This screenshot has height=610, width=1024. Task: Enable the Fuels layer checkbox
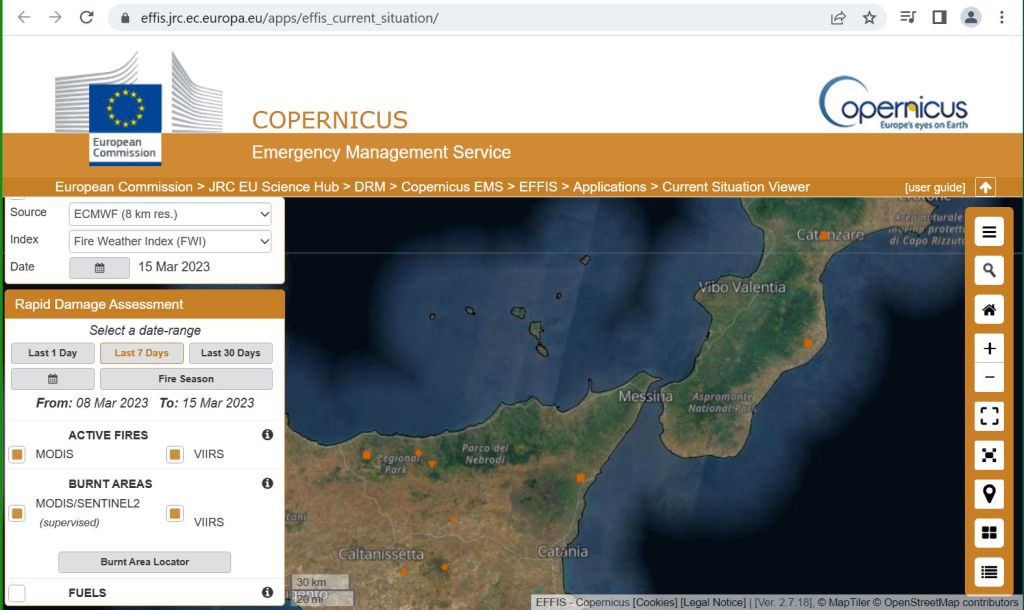point(17,593)
